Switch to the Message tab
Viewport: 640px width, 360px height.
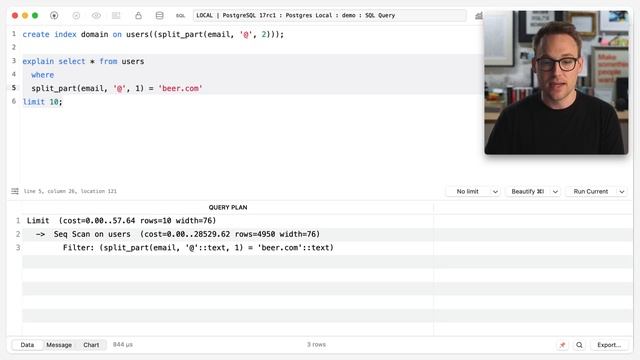pyautogui.click(x=59, y=345)
